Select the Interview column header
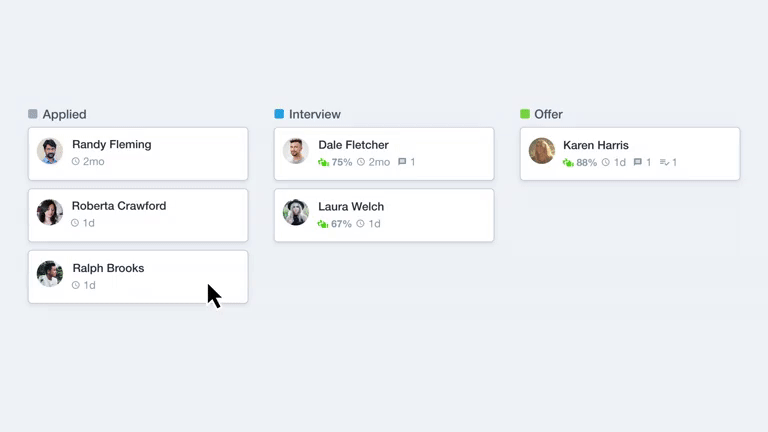Image resolution: width=768 pixels, height=432 pixels. 314,114
